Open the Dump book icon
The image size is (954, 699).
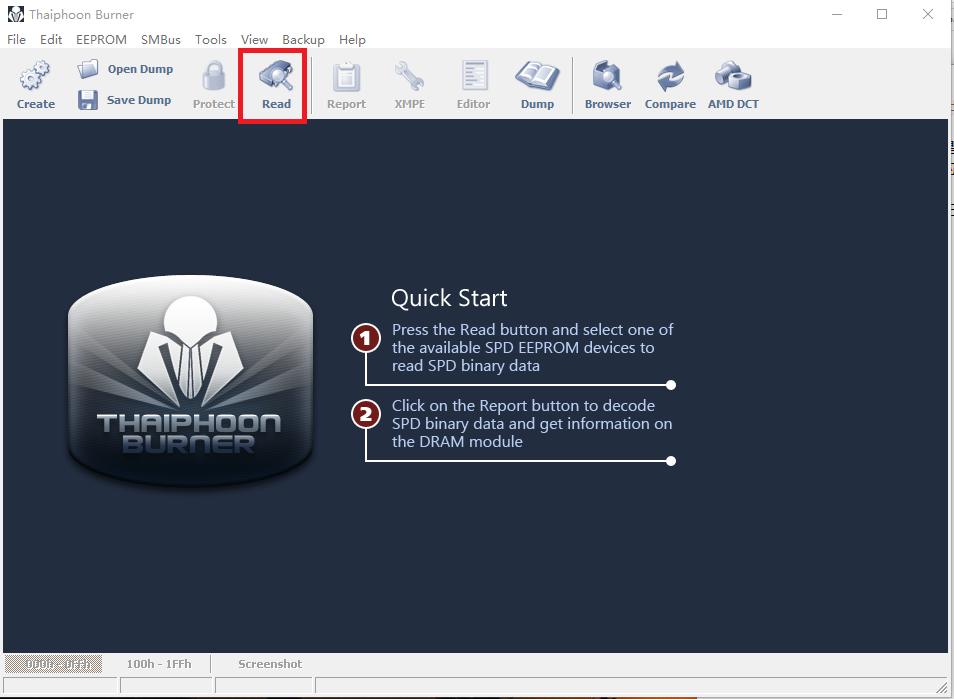(x=537, y=77)
